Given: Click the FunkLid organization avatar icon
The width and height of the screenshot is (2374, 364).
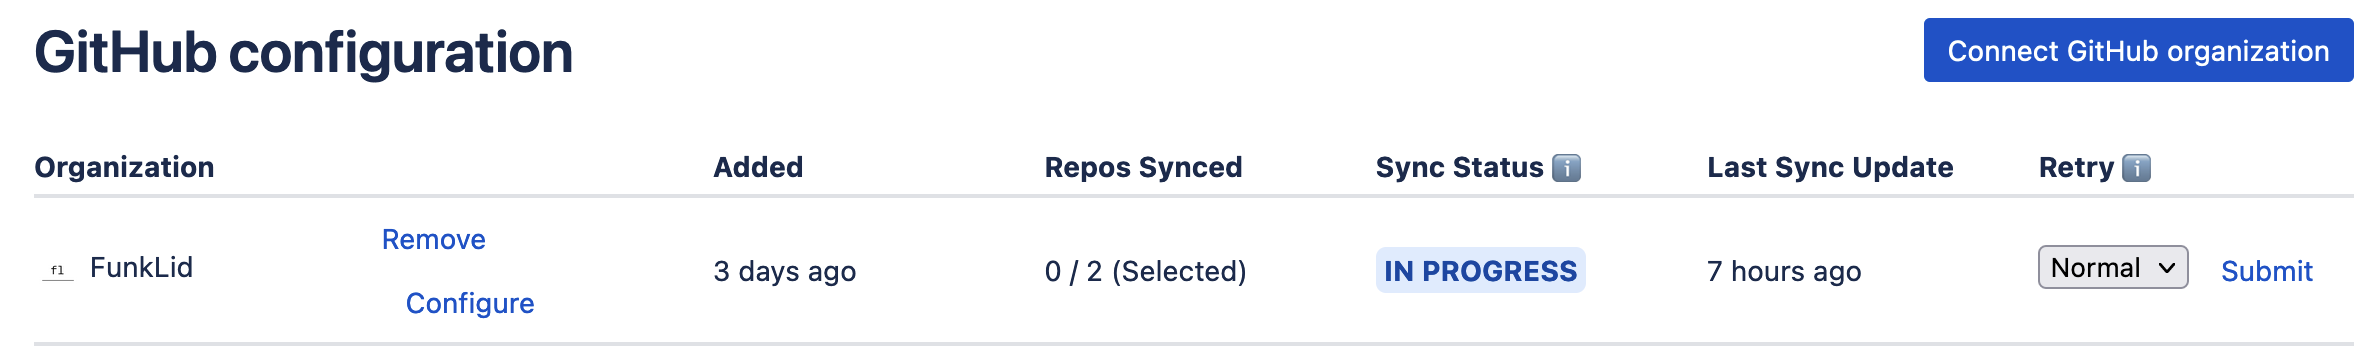Looking at the screenshot, I should point(58,270).
